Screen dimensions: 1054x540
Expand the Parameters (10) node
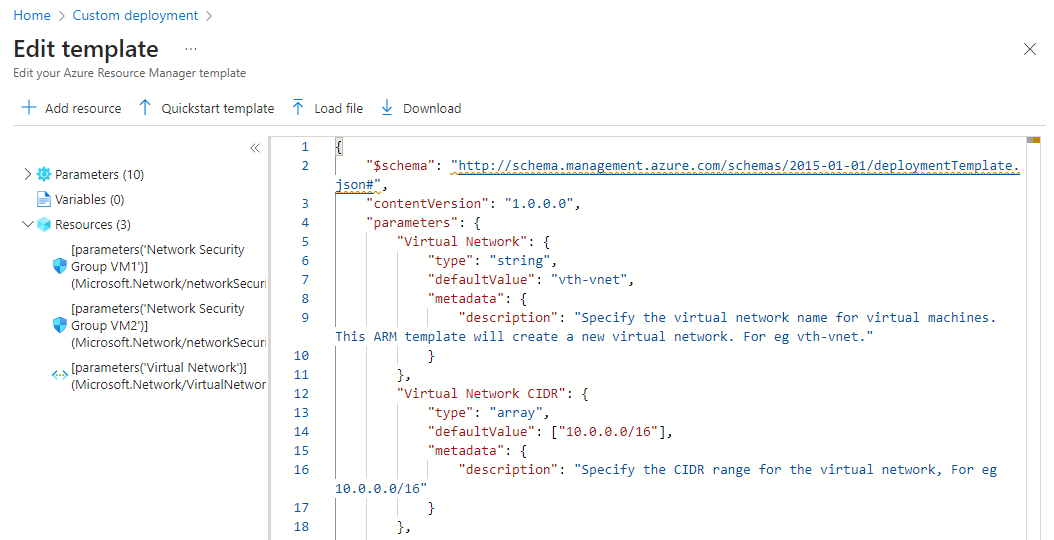click(x=28, y=174)
